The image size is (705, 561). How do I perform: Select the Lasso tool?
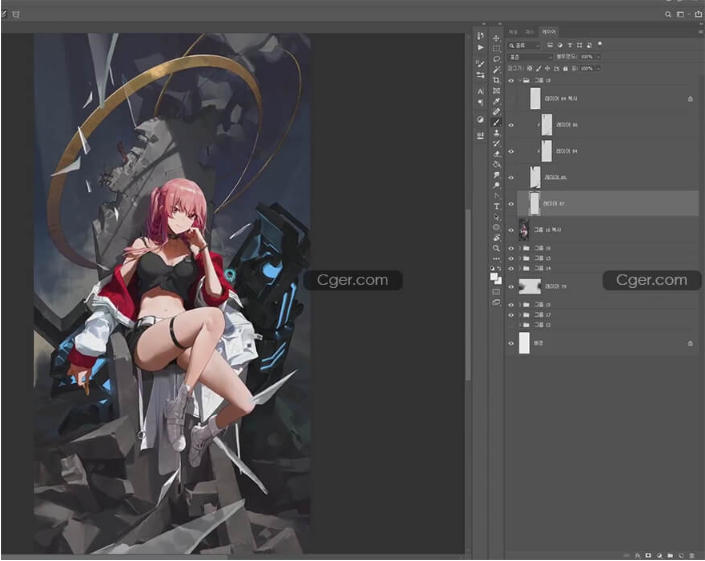tap(496, 59)
